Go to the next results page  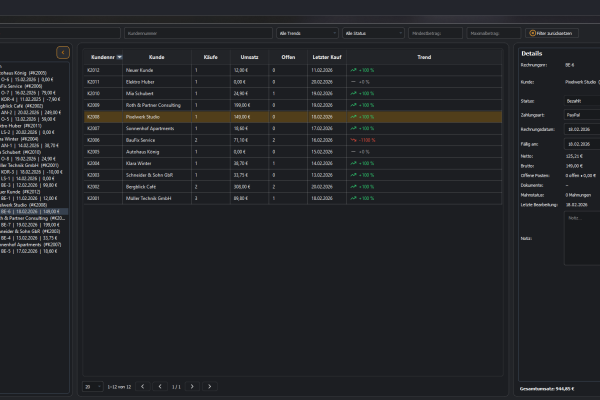coord(192,387)
